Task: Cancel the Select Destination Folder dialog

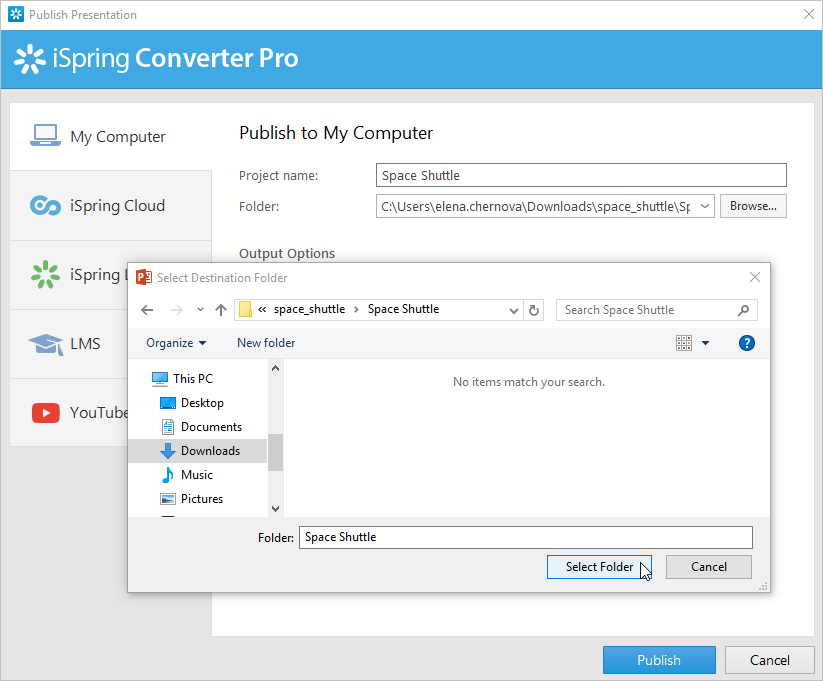Action: [x=709, y=567]
